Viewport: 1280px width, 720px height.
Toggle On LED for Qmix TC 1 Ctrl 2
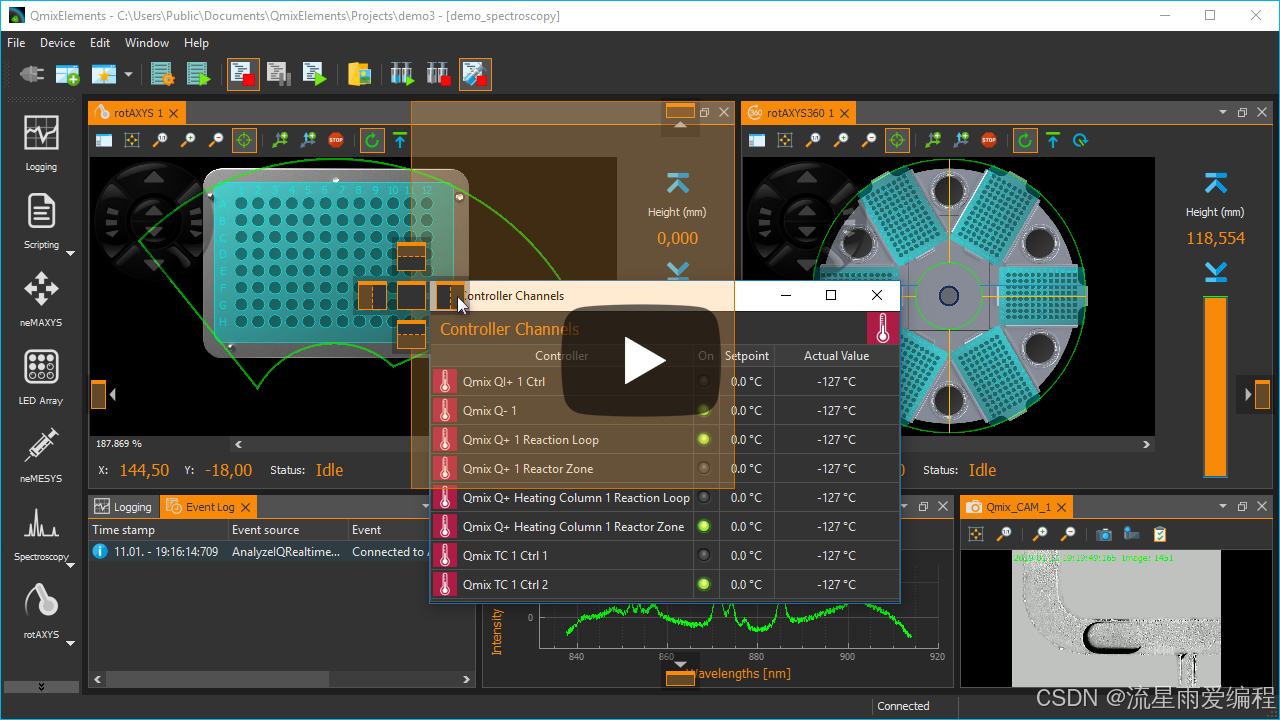click(x=704, y=584)
